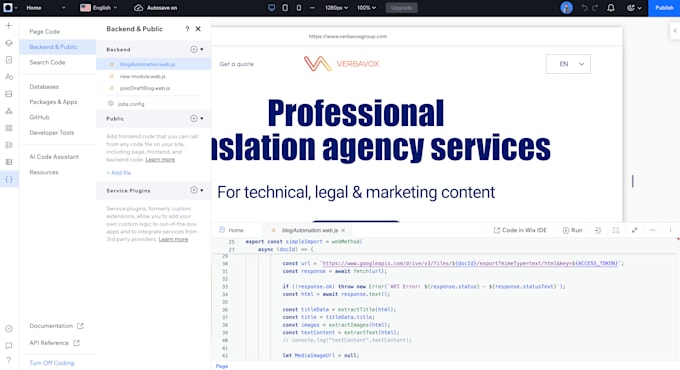Image resolution: width=680 pixels, height=370 pixels.
Task: Click the Undo arrow
Action: [x=585, y=8]
